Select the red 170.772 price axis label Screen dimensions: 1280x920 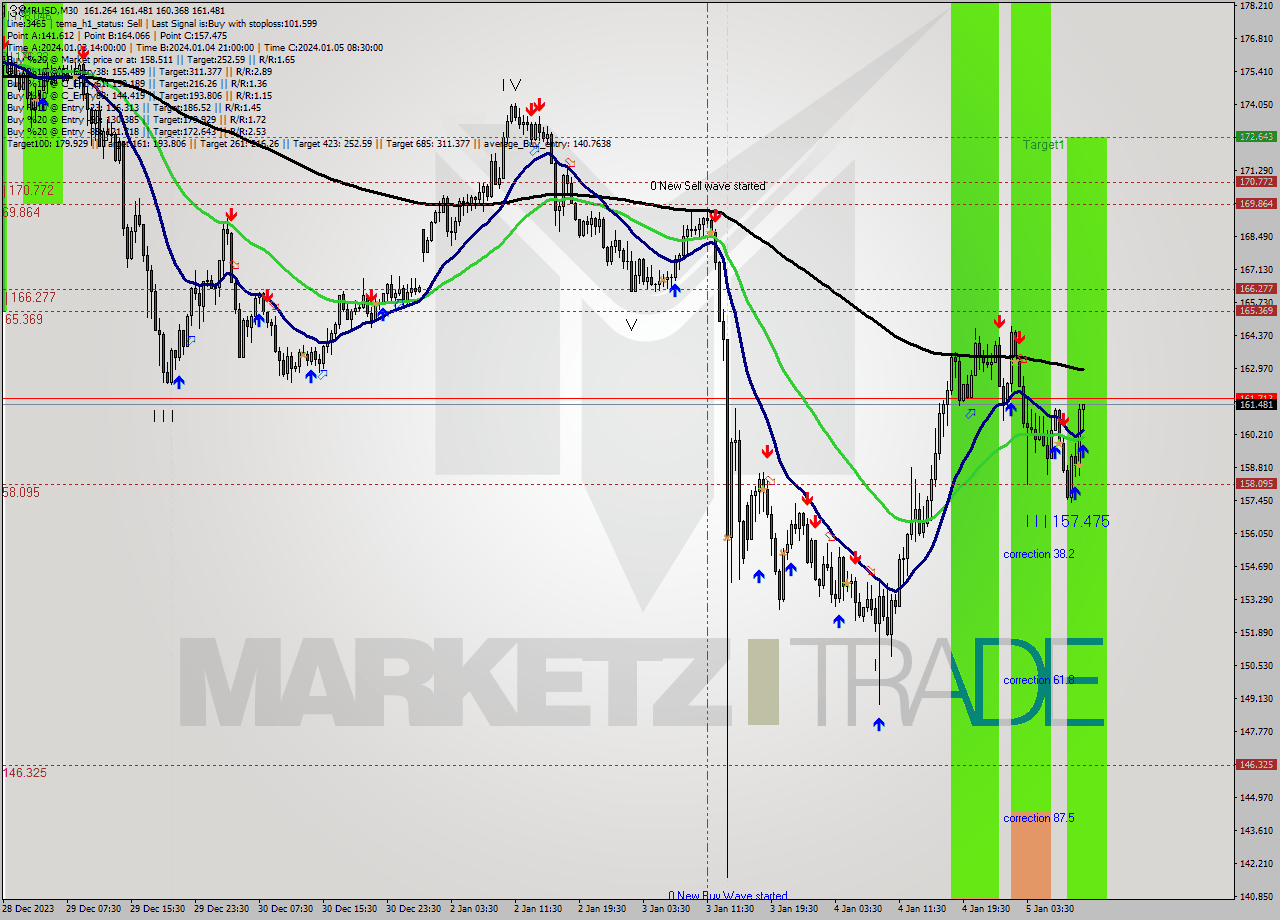pos(1256,182)
